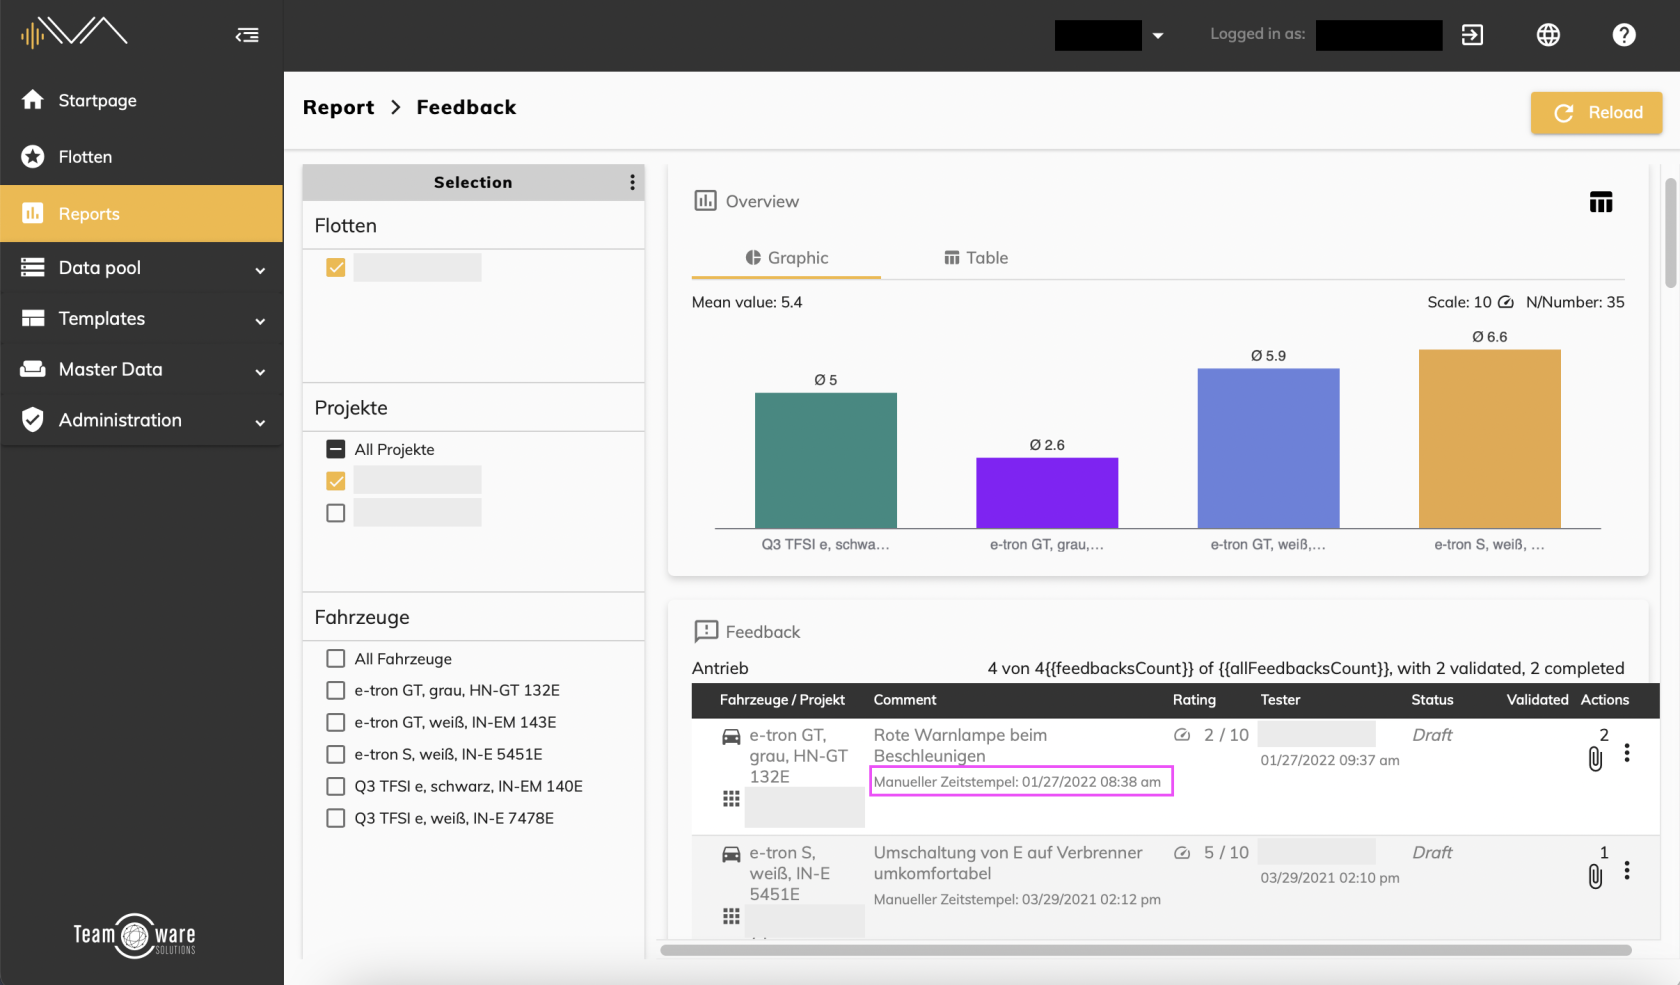Uncheck the checked Flotten checkbox
This screenshot has height=985, width=1680.
(336, 267)
